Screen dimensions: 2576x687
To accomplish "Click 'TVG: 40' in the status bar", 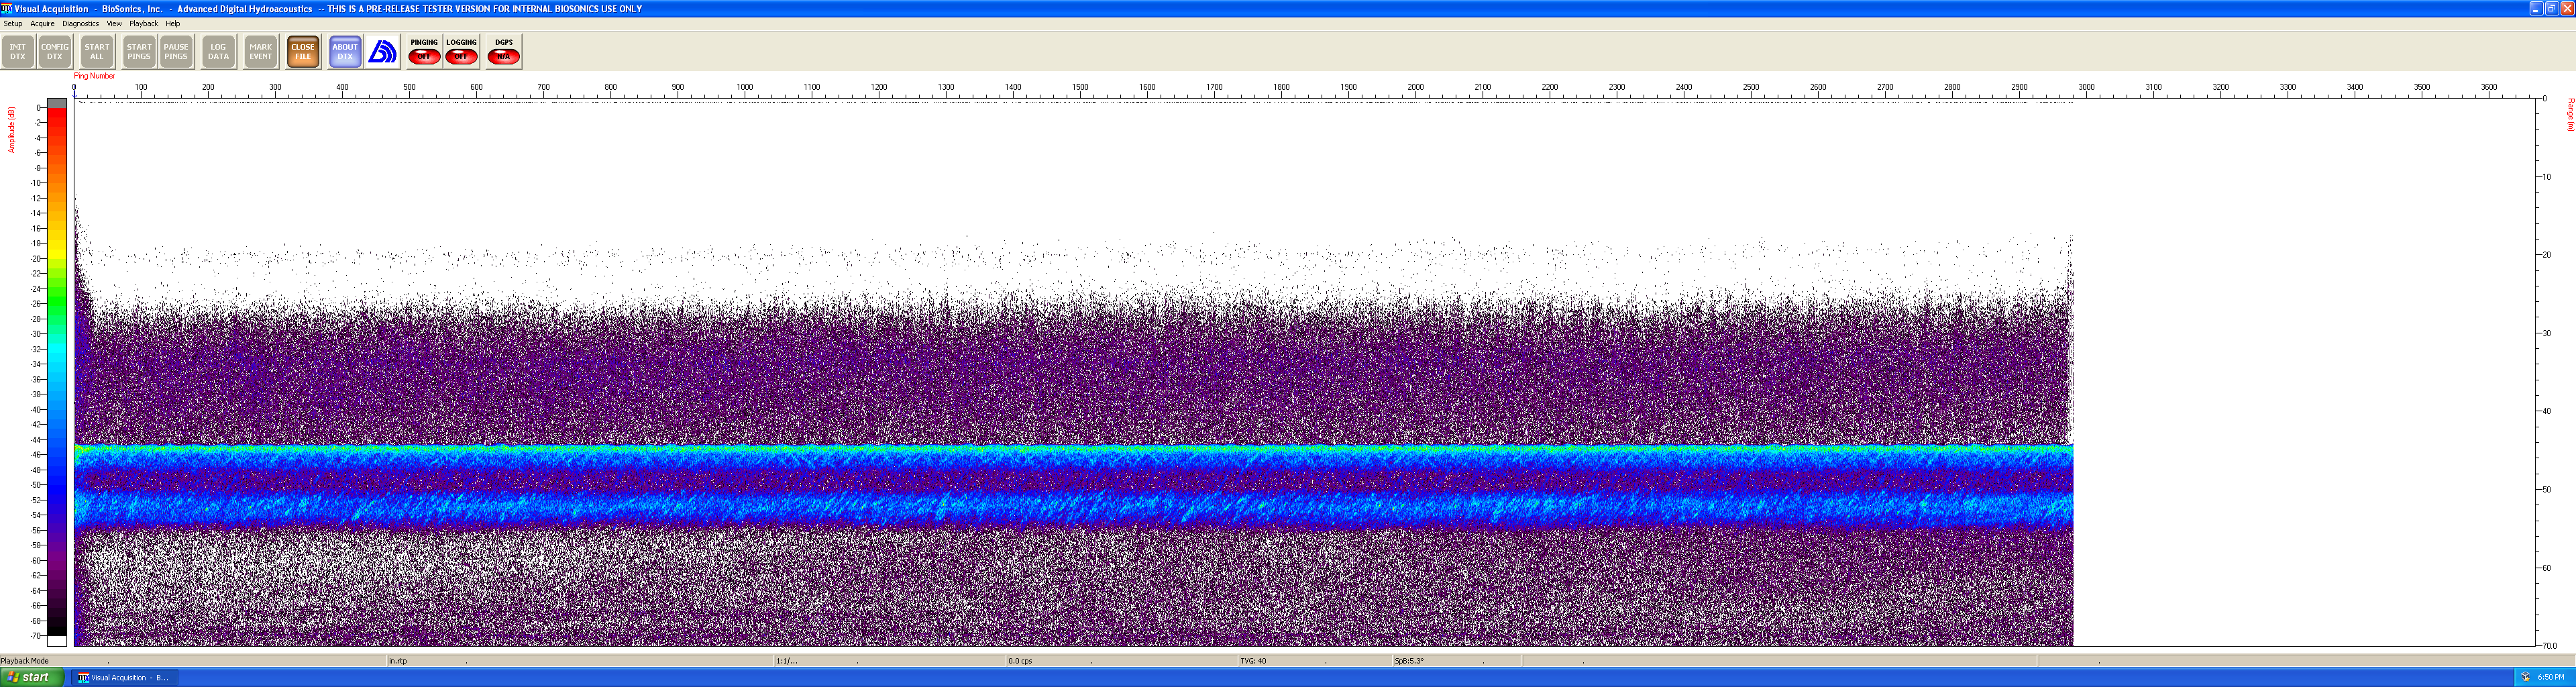I will [x=1253, y=661].
